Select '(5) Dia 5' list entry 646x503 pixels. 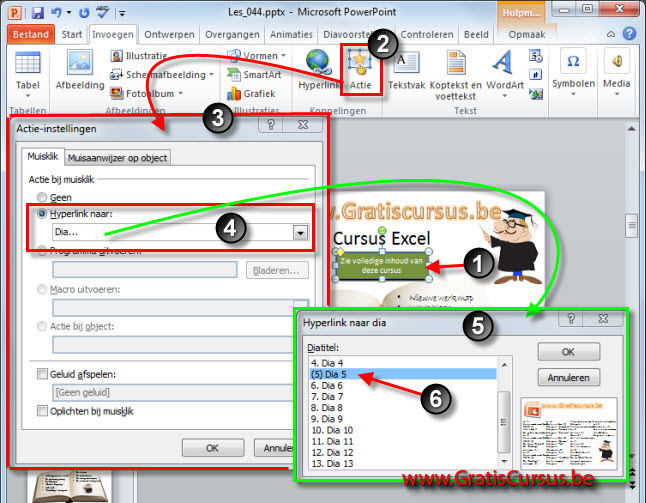pos(403,374)
